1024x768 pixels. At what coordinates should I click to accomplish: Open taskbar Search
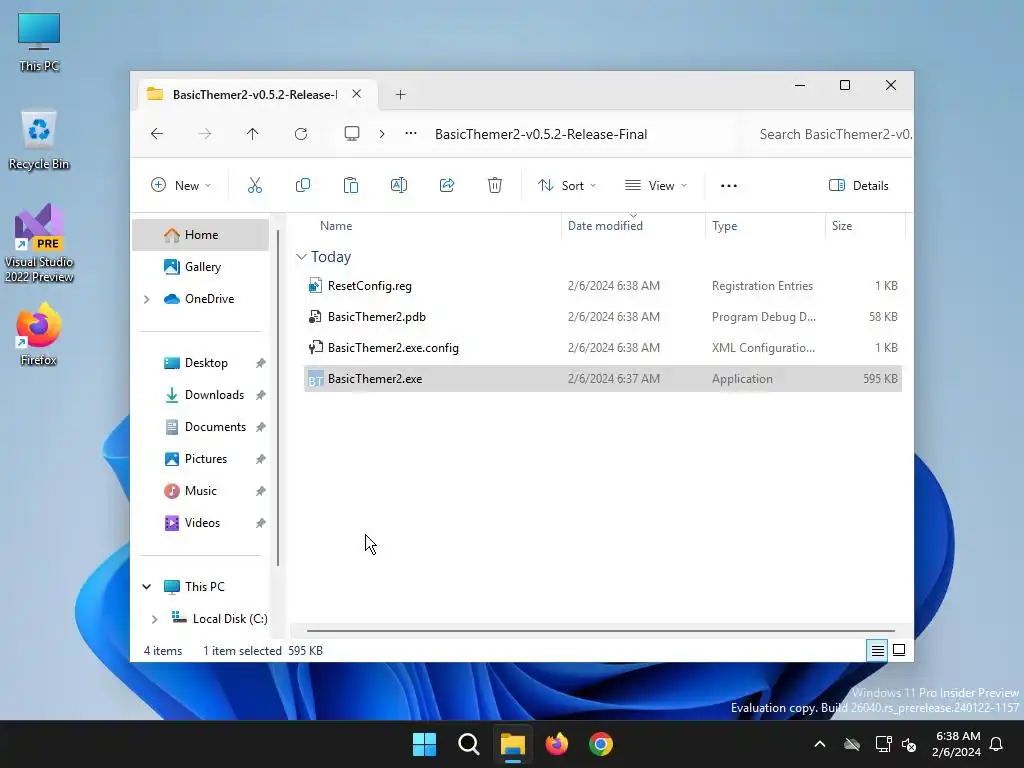(x=469, y=744)
